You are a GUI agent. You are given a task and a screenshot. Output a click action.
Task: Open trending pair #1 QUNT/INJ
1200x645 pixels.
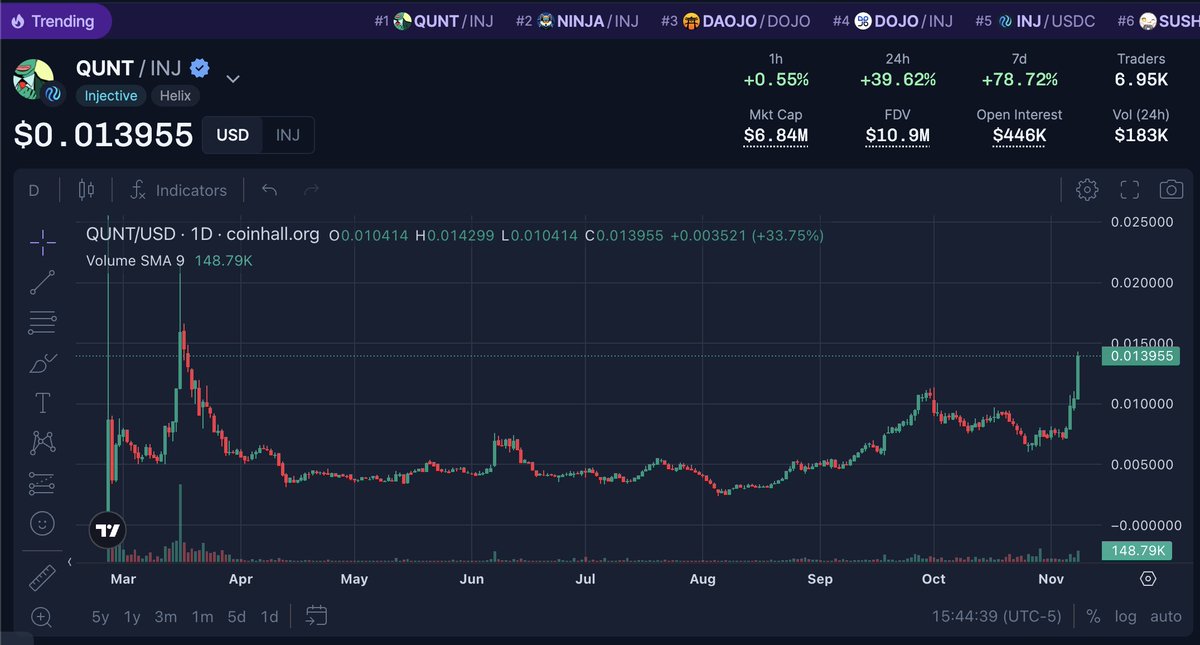pos(434,21)
